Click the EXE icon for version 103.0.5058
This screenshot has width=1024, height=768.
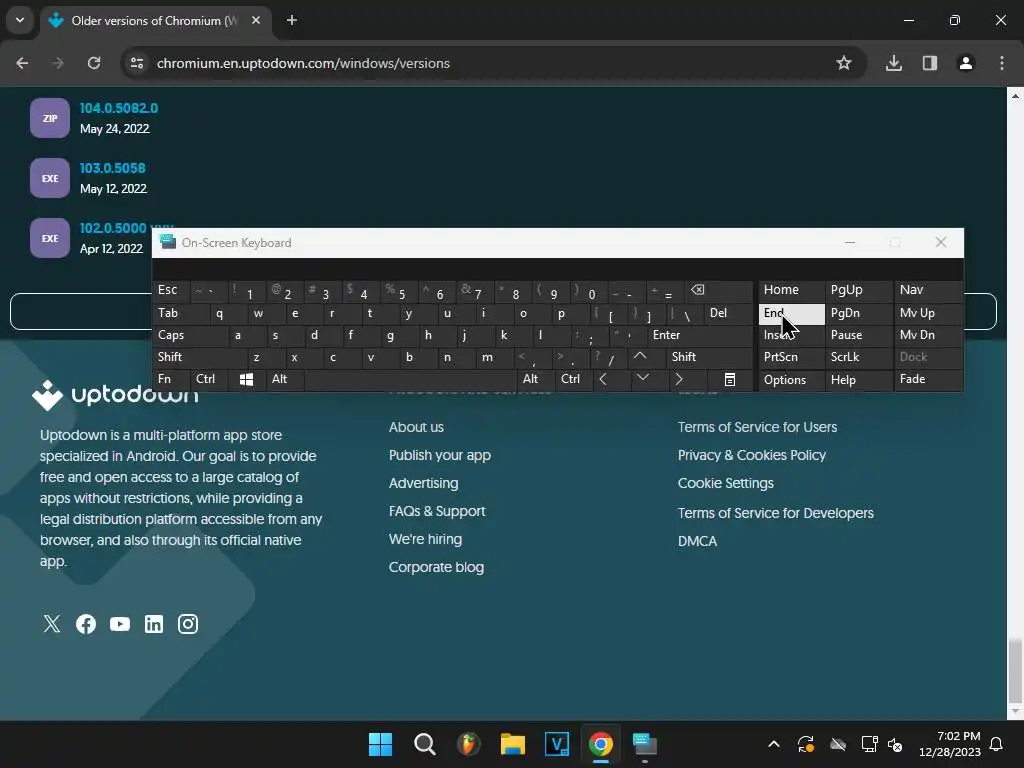(x=50, y=178)
